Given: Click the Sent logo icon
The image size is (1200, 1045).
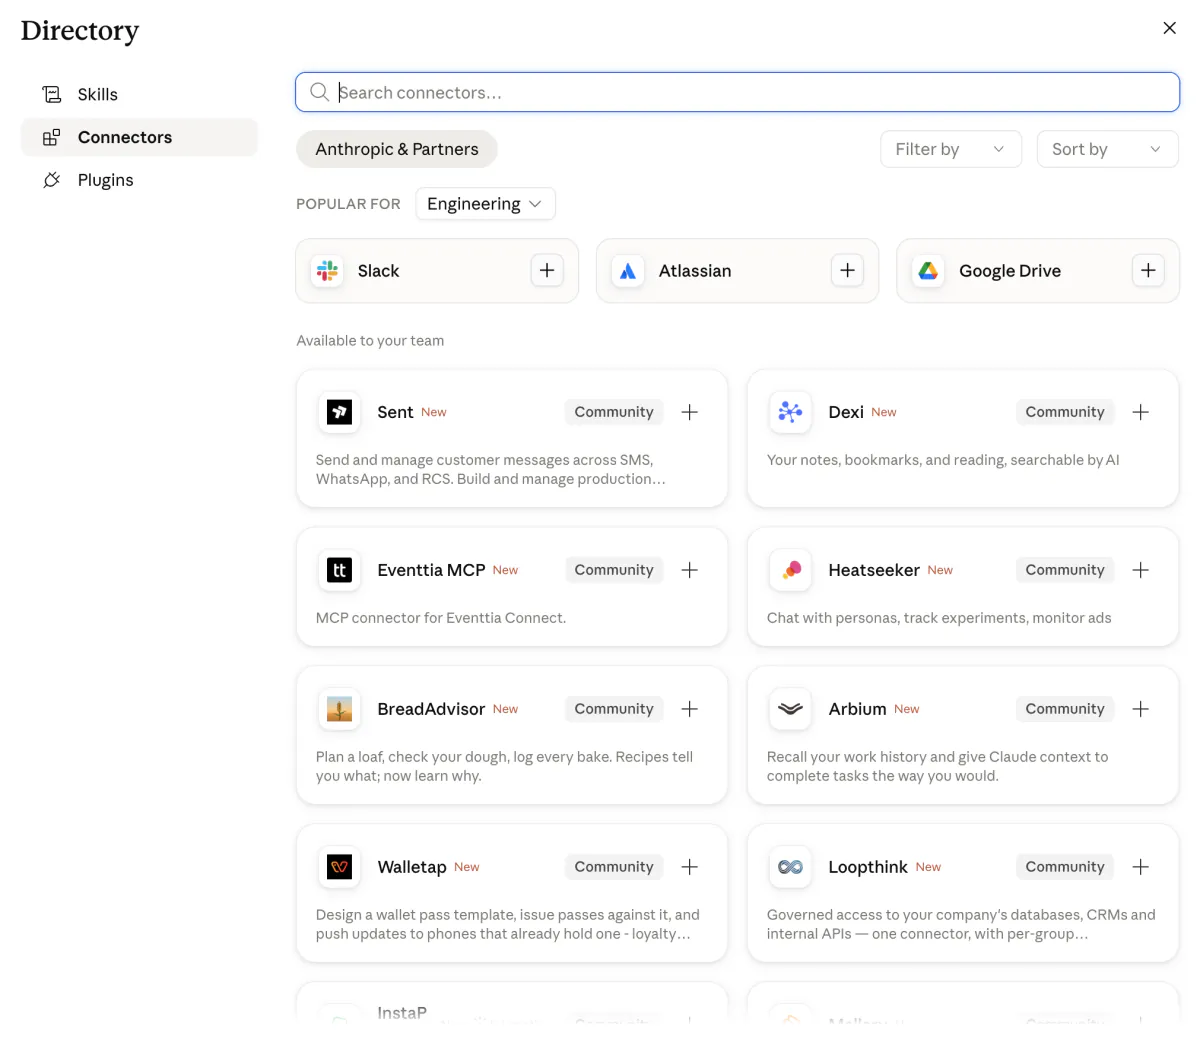Looking at the screenshot, I should (x=340, y=412).
